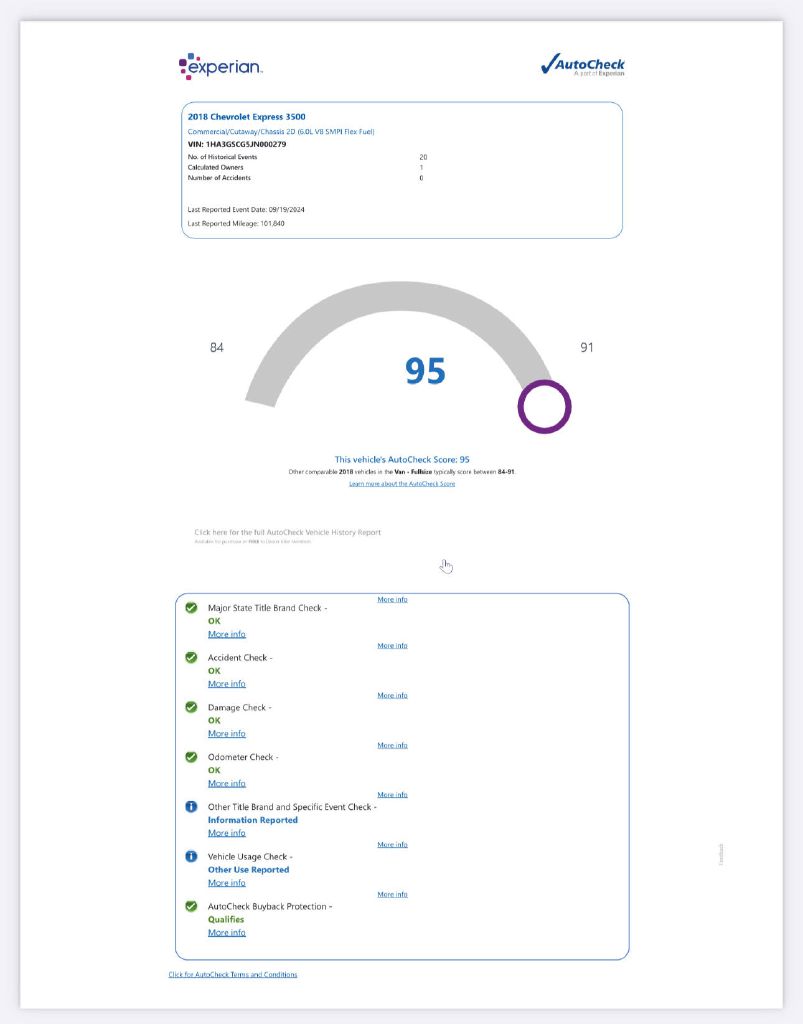Click the purple circle marker on the score gauge
The image size is (803, 1024).
544,407
